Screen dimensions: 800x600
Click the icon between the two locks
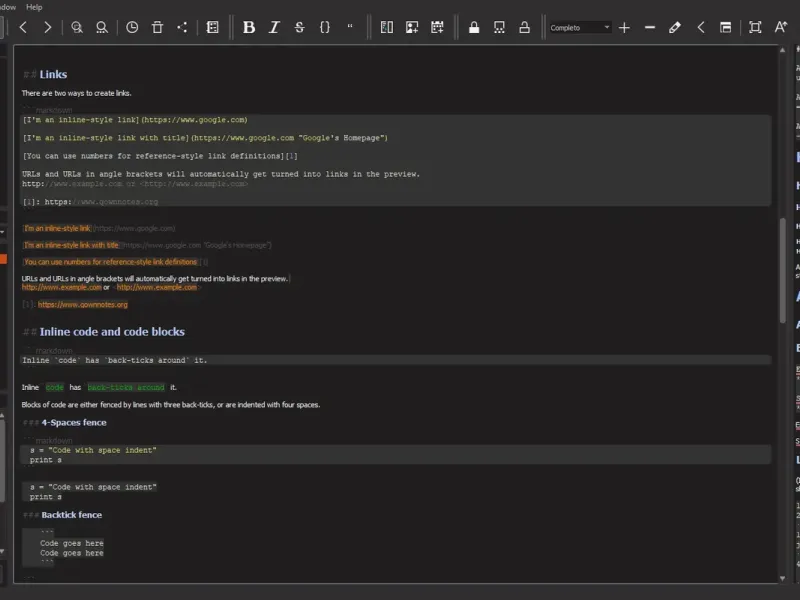499,27
